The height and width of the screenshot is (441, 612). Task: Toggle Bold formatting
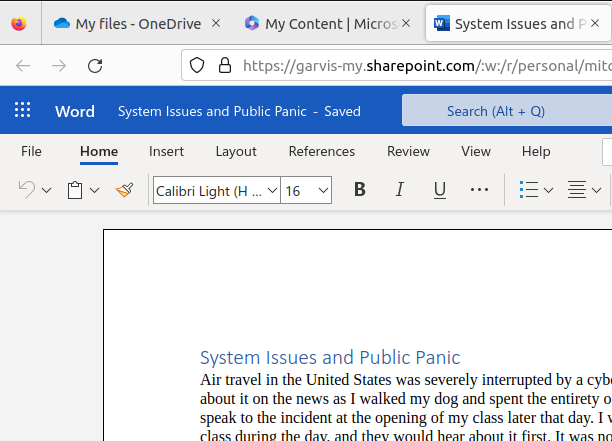[x=360, y=190]
